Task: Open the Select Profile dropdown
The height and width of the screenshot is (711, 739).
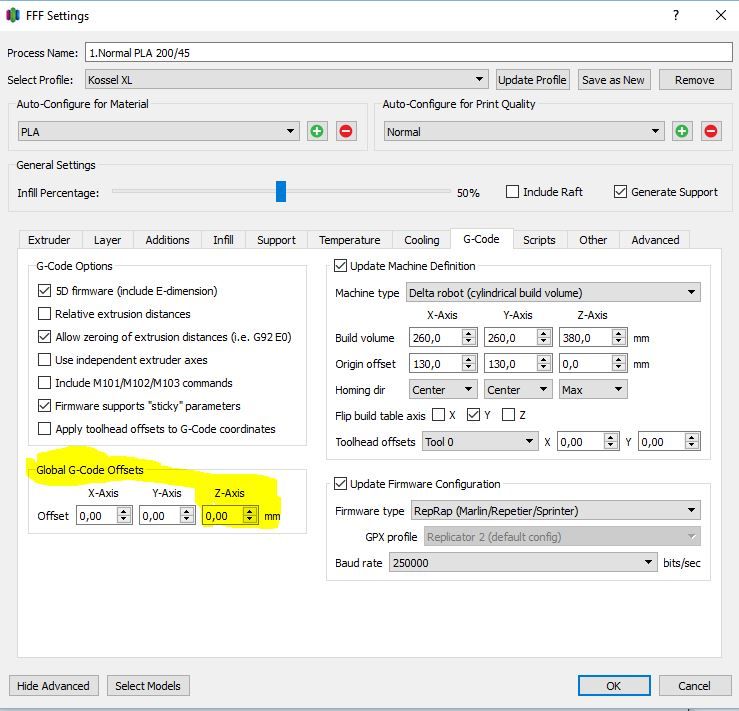Action: [287, 80]
